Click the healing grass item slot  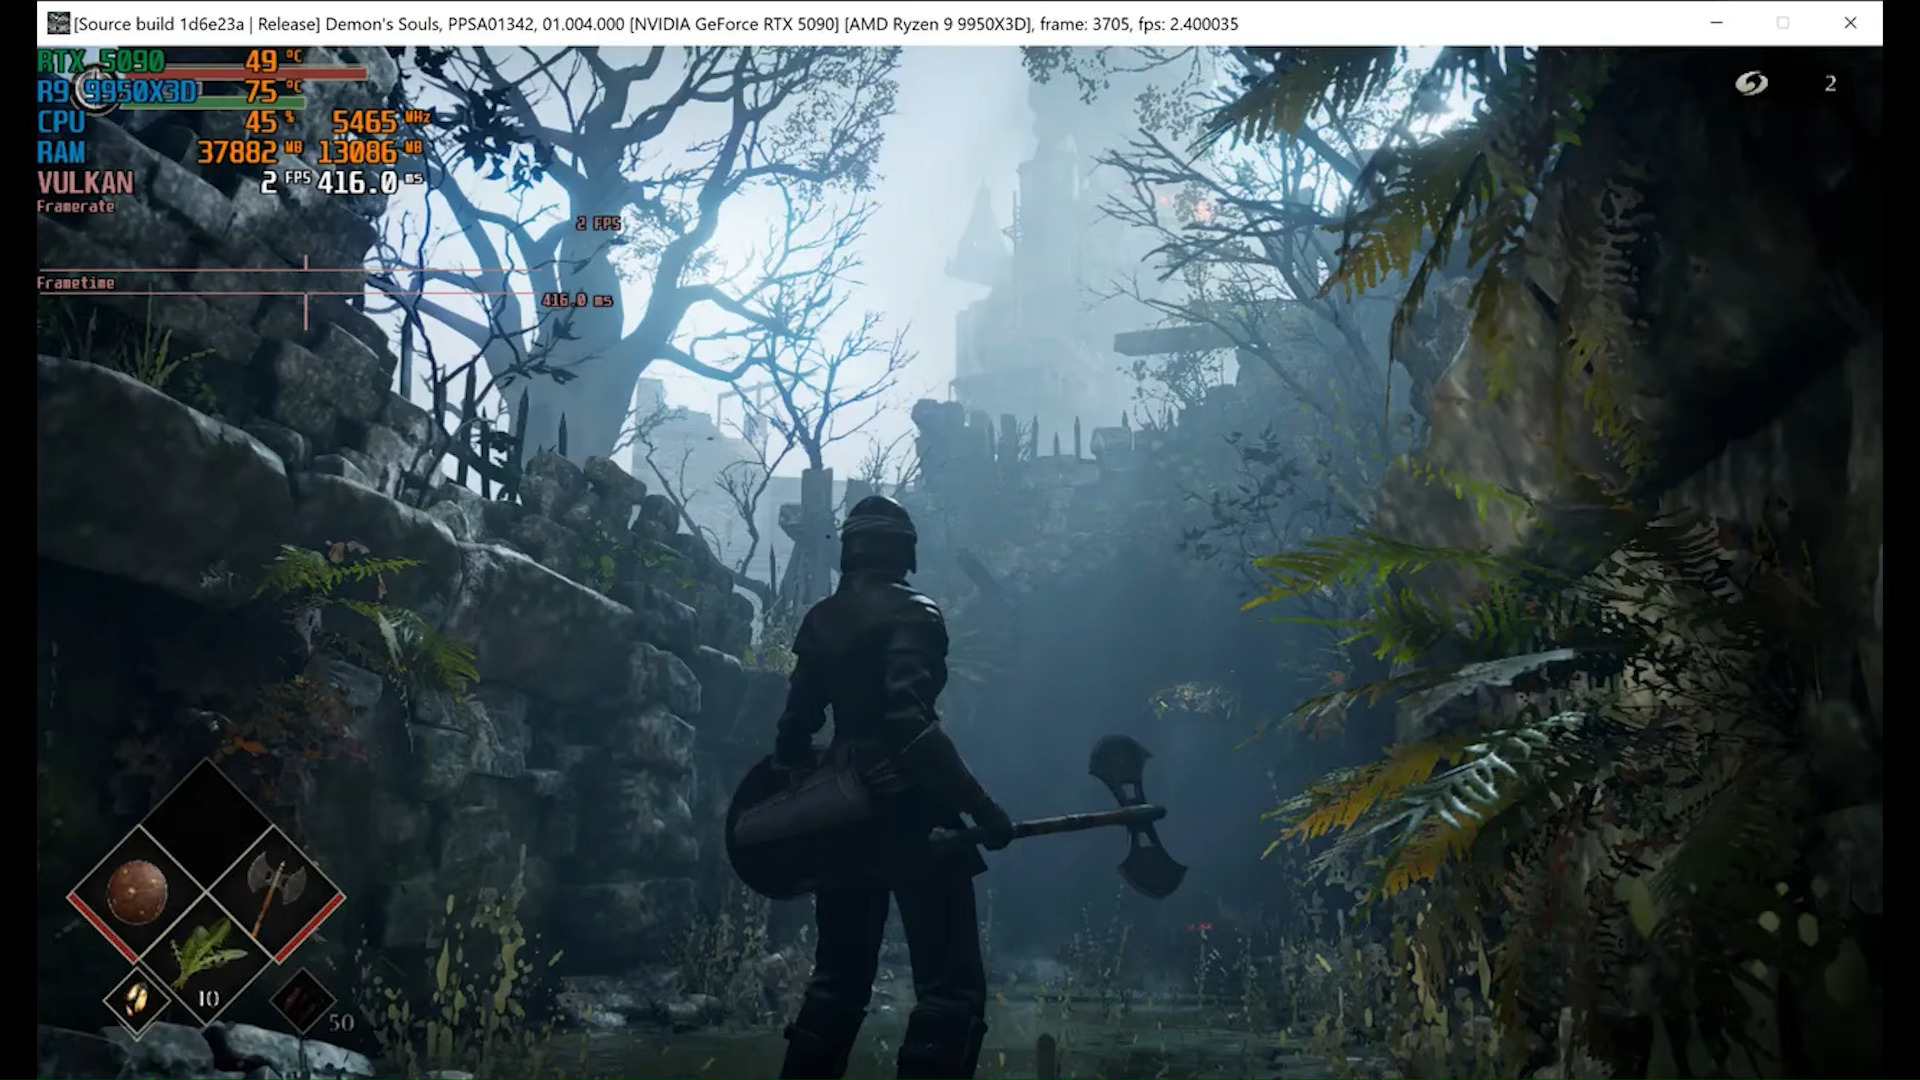207,958
